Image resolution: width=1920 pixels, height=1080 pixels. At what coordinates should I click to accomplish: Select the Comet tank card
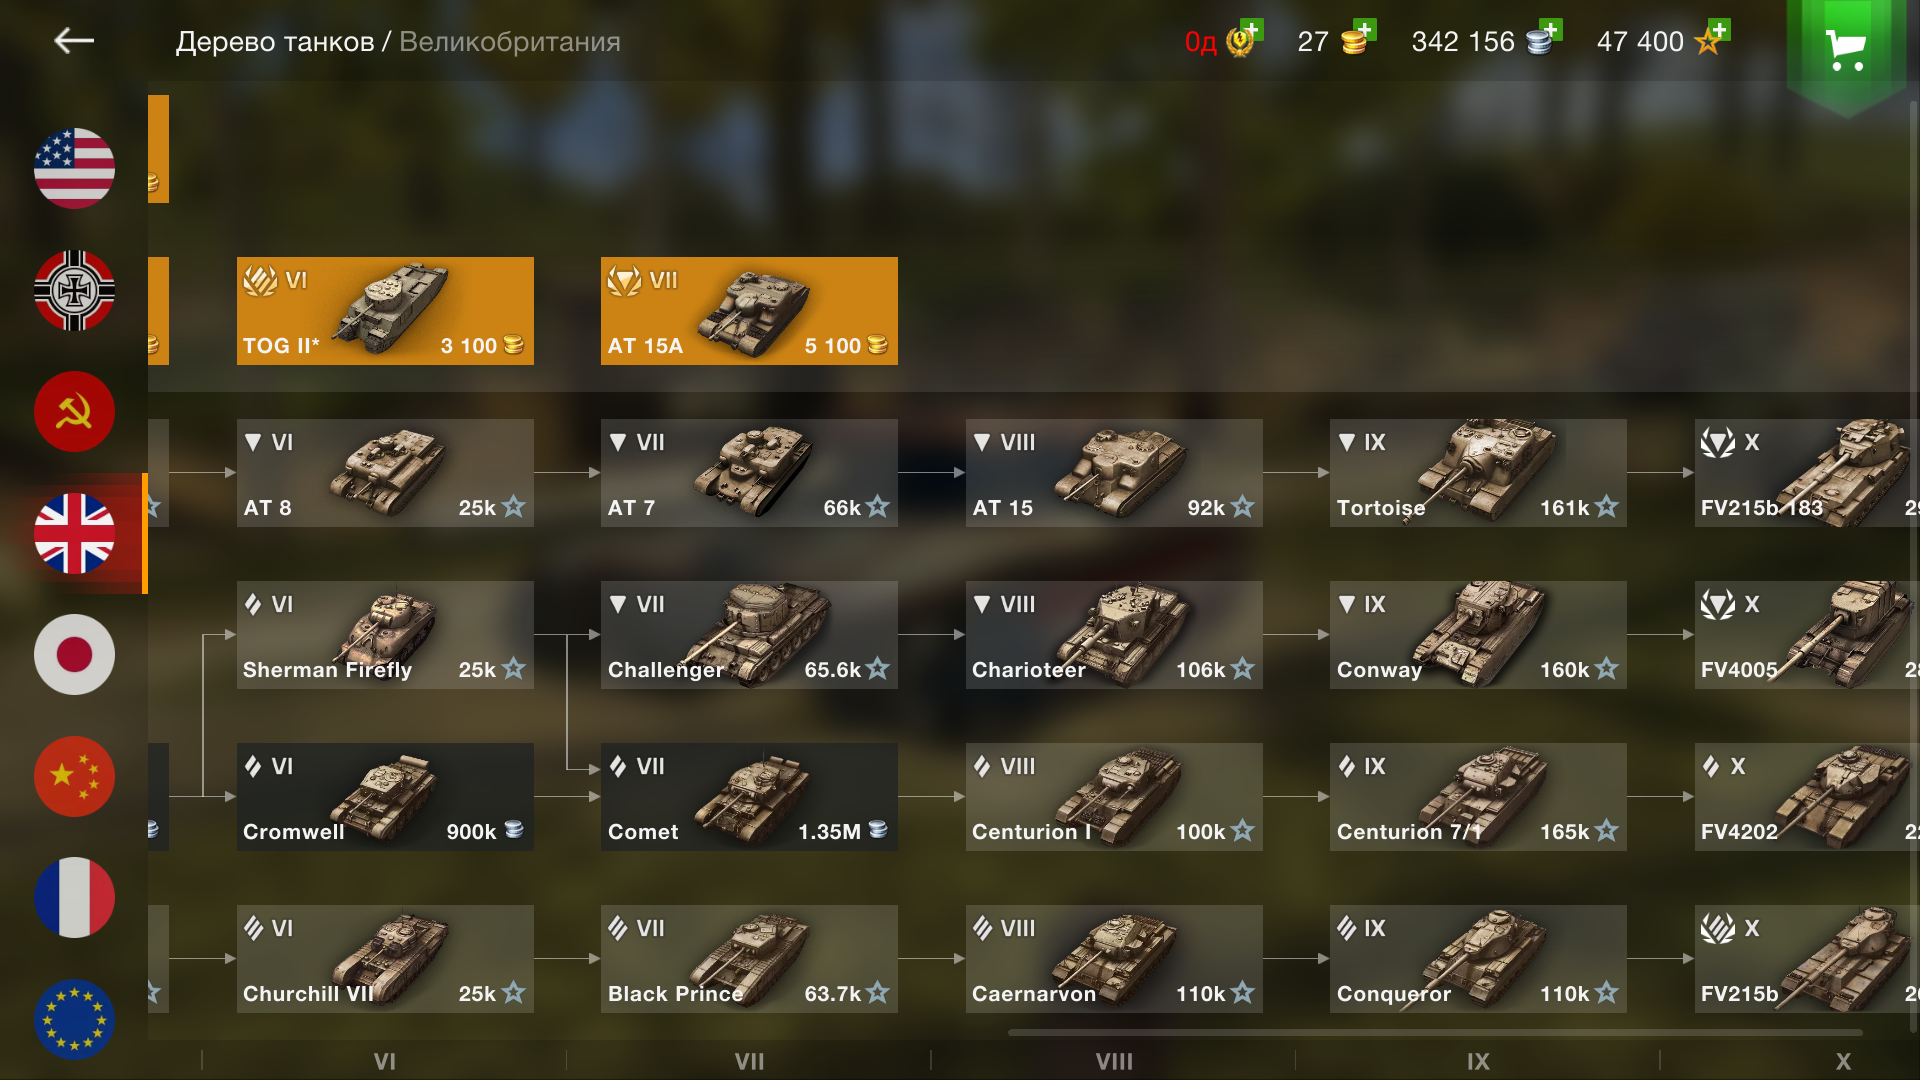click(749, 797)
